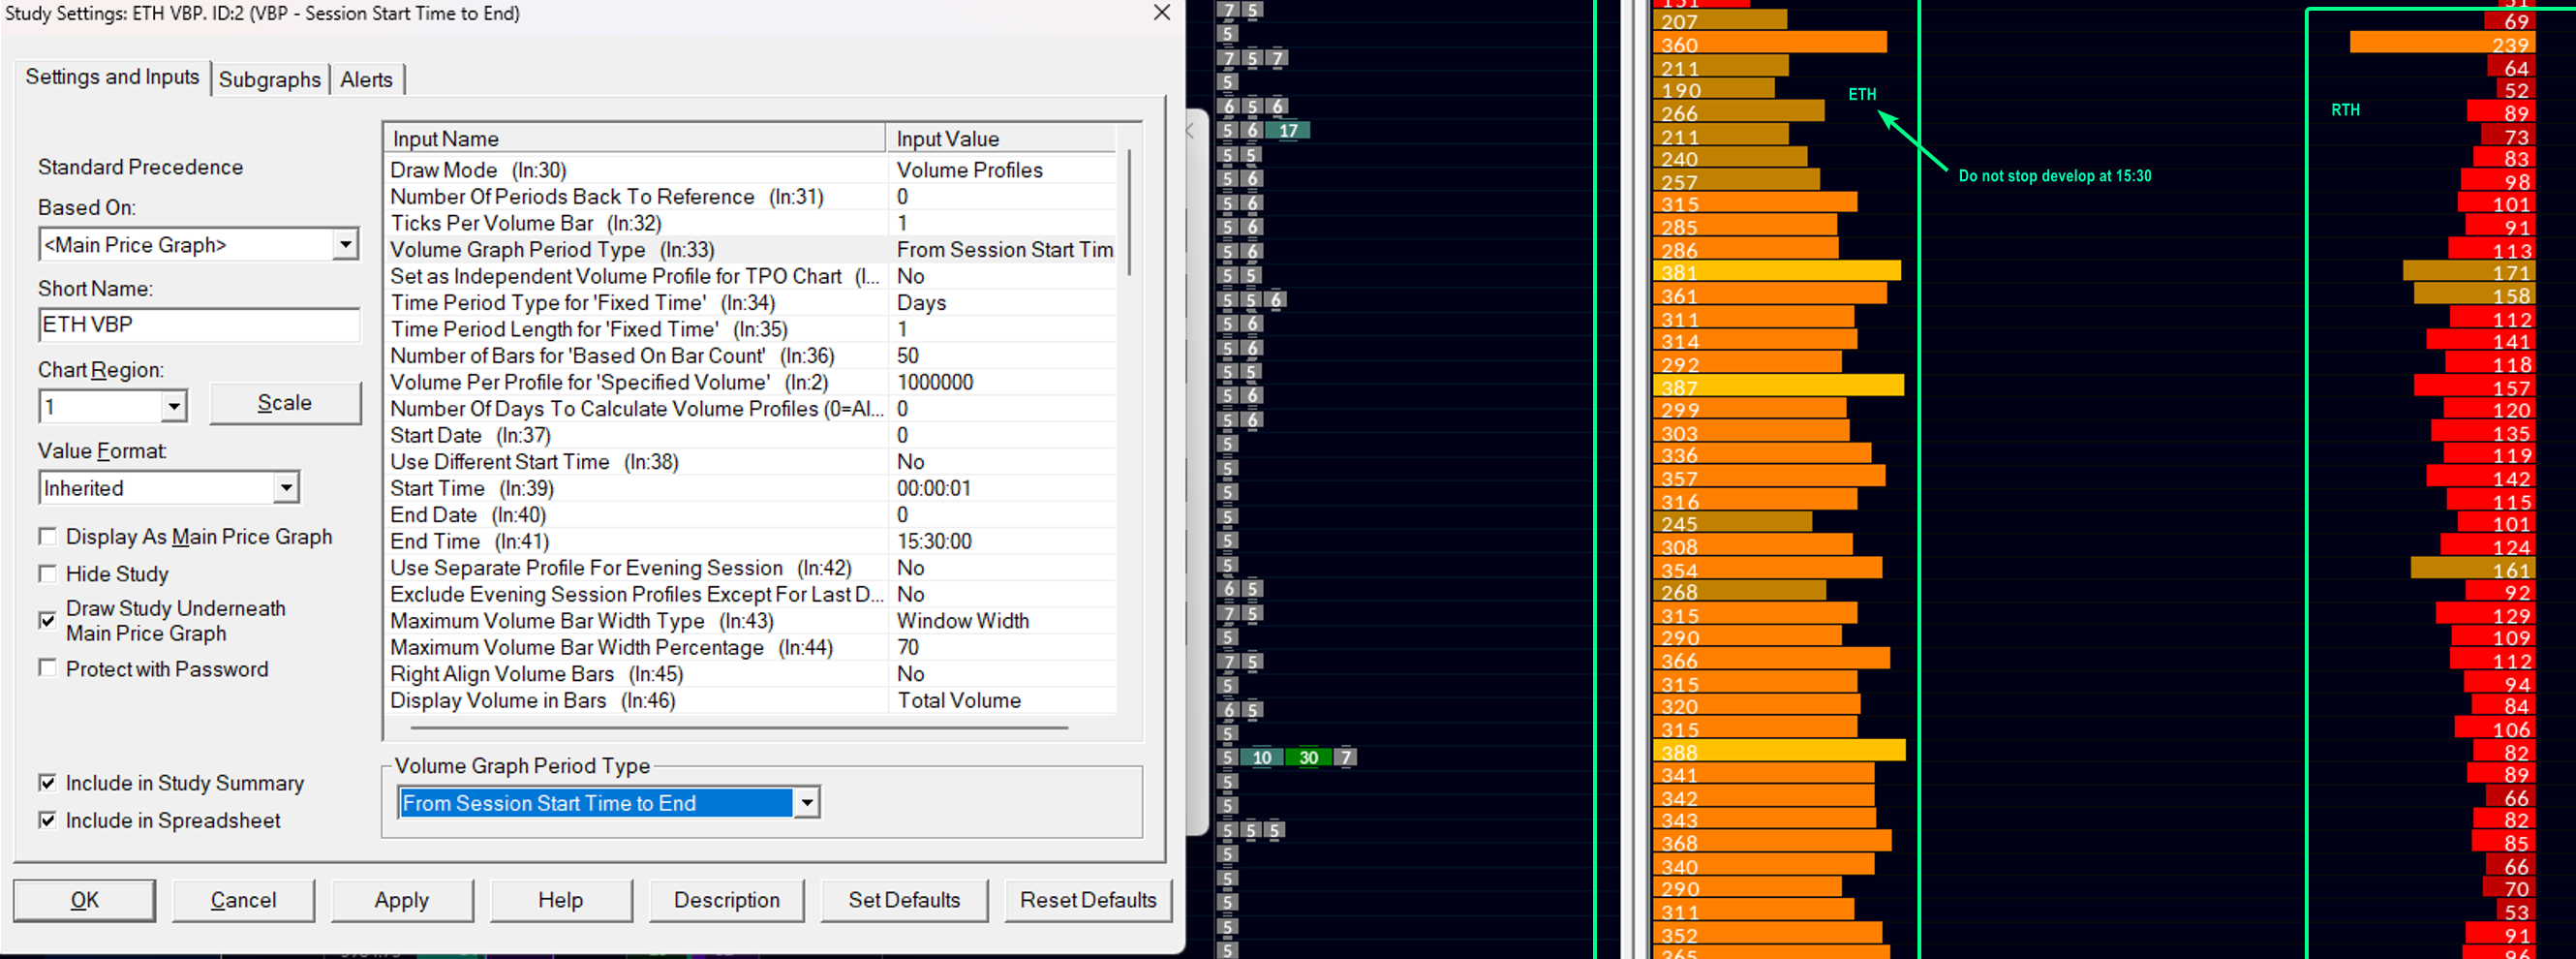Click the 1000000 value cell
The image size is (2576, 959).
click(x=1003, y=382)
